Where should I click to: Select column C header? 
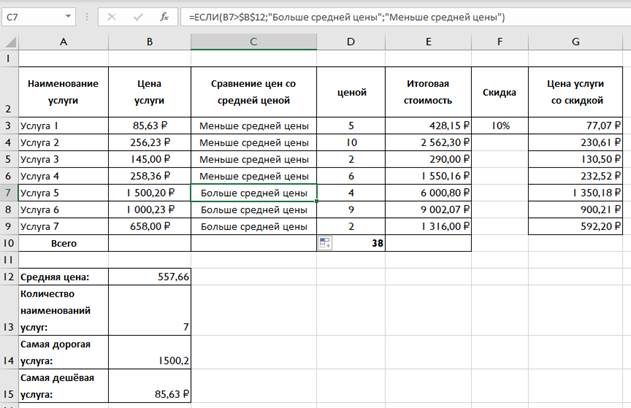tap(254, 40)
